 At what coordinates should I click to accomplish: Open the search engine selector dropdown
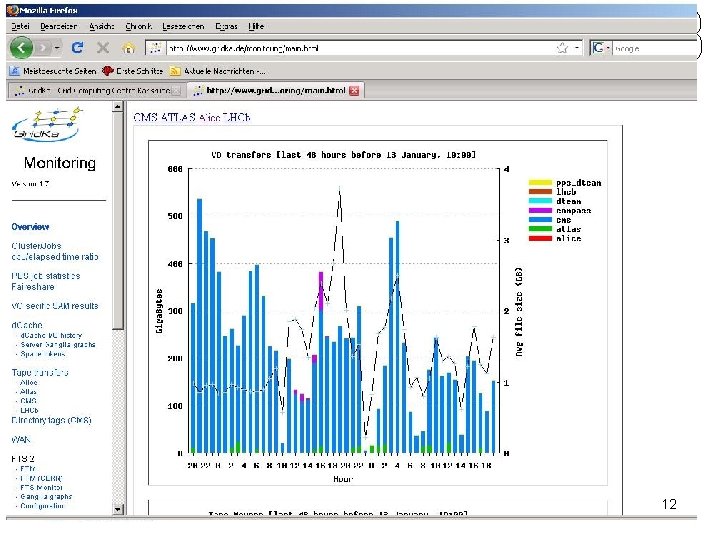608,48
